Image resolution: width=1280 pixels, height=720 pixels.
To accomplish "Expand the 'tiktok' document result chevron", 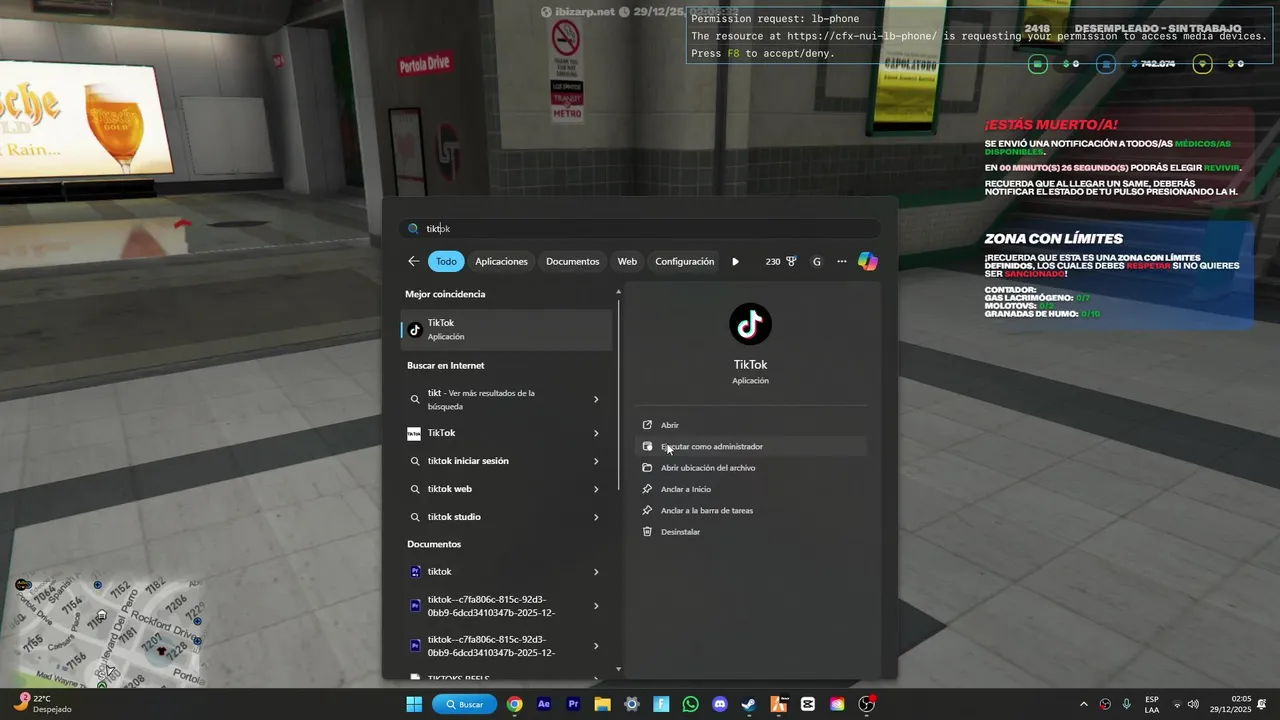I will [x=596, y=572].
